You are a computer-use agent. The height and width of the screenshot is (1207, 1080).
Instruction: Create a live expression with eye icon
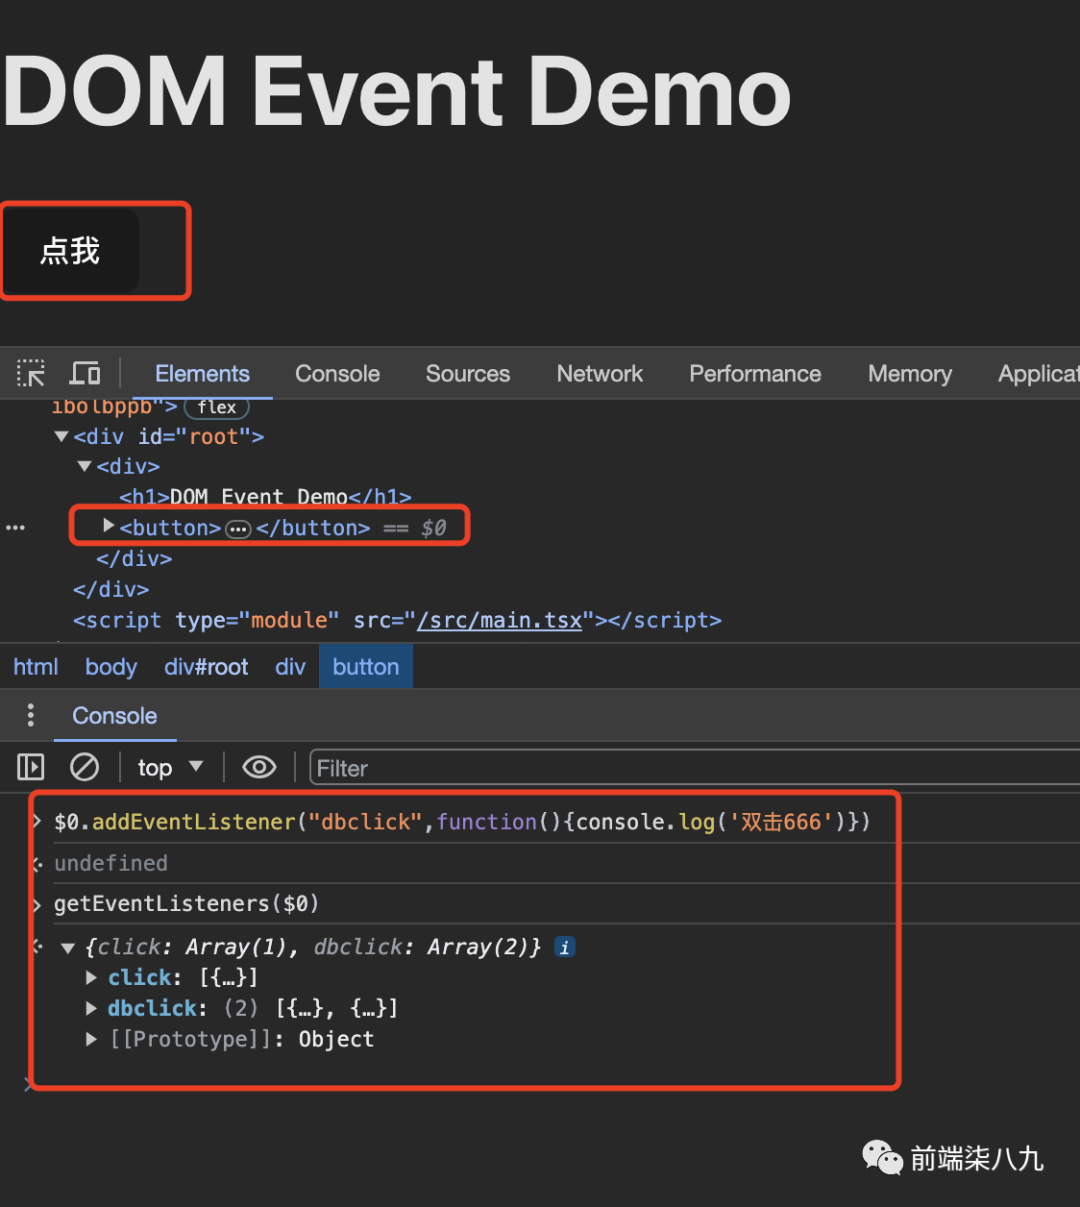point(259,767)
